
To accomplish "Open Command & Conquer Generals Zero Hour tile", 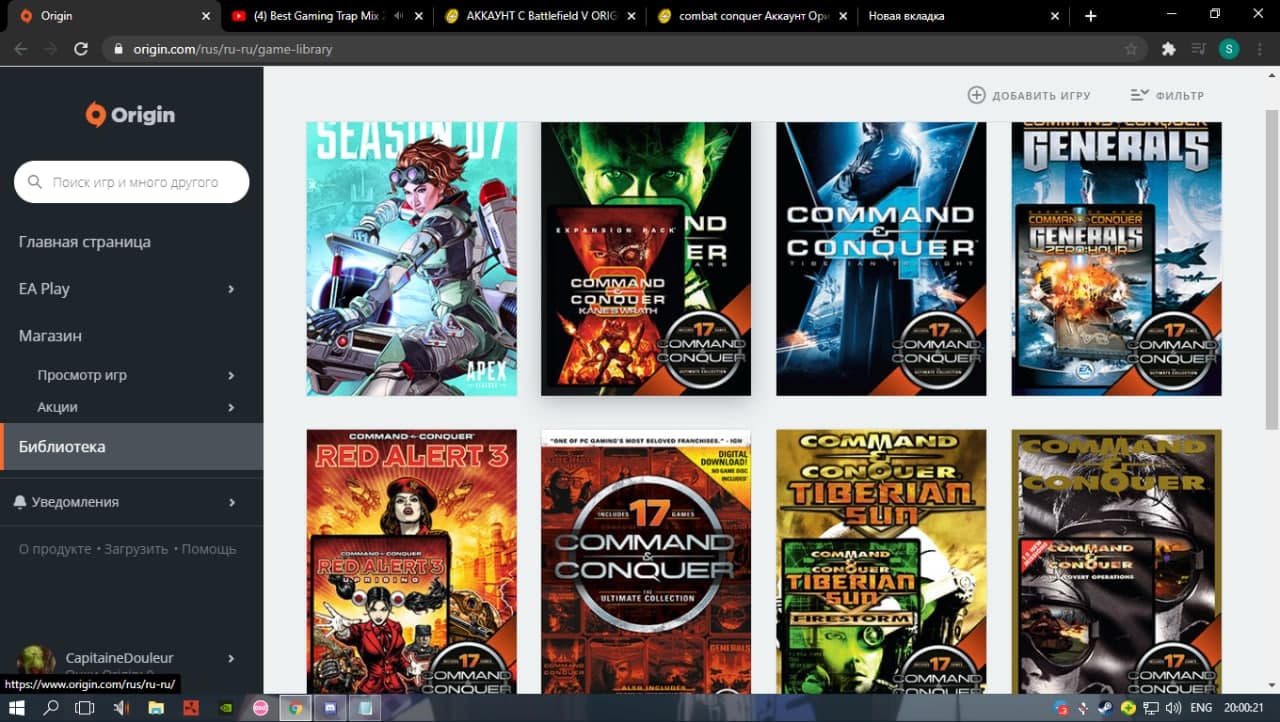I will tap(1116, 259).
